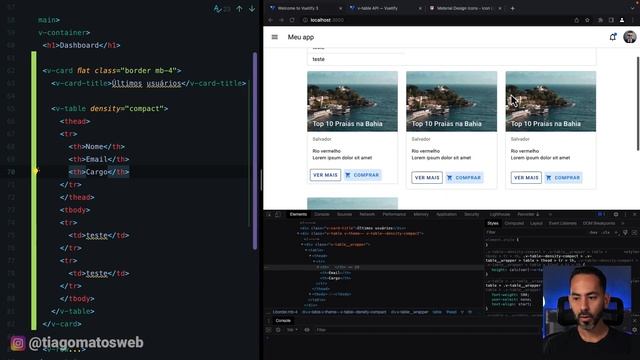The image size is (640, 360).
Task: Click VER MAIS on the second card
Action: pos(427,178)
